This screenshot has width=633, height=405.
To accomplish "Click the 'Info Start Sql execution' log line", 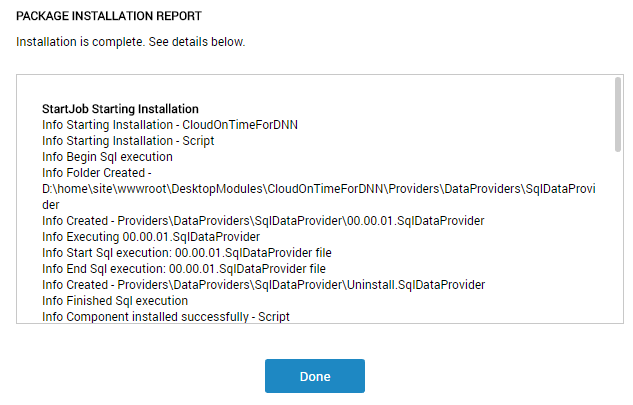I will point(186,252).
